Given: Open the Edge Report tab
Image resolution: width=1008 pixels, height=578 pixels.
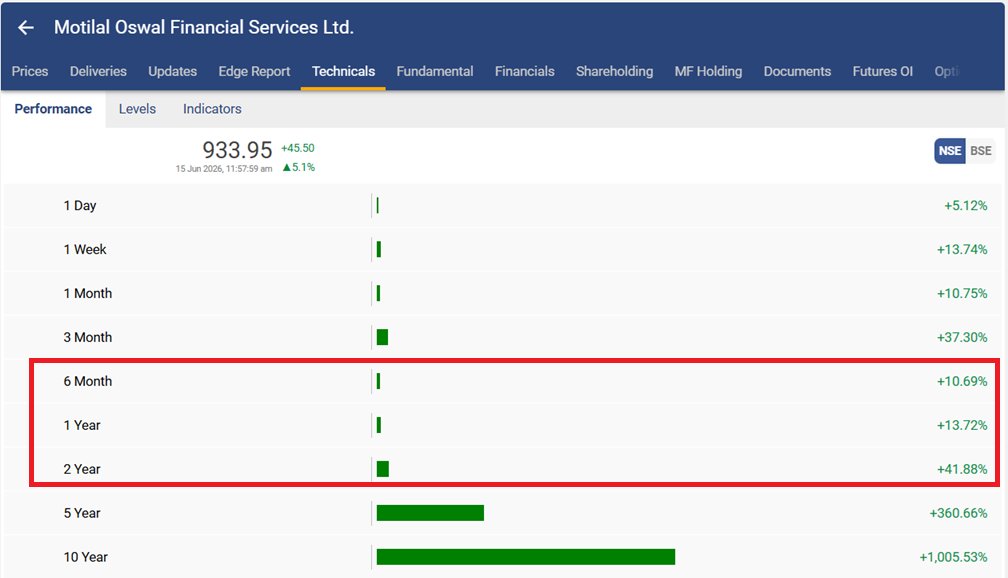Looking at the screenshot, I should coord(254,71).
